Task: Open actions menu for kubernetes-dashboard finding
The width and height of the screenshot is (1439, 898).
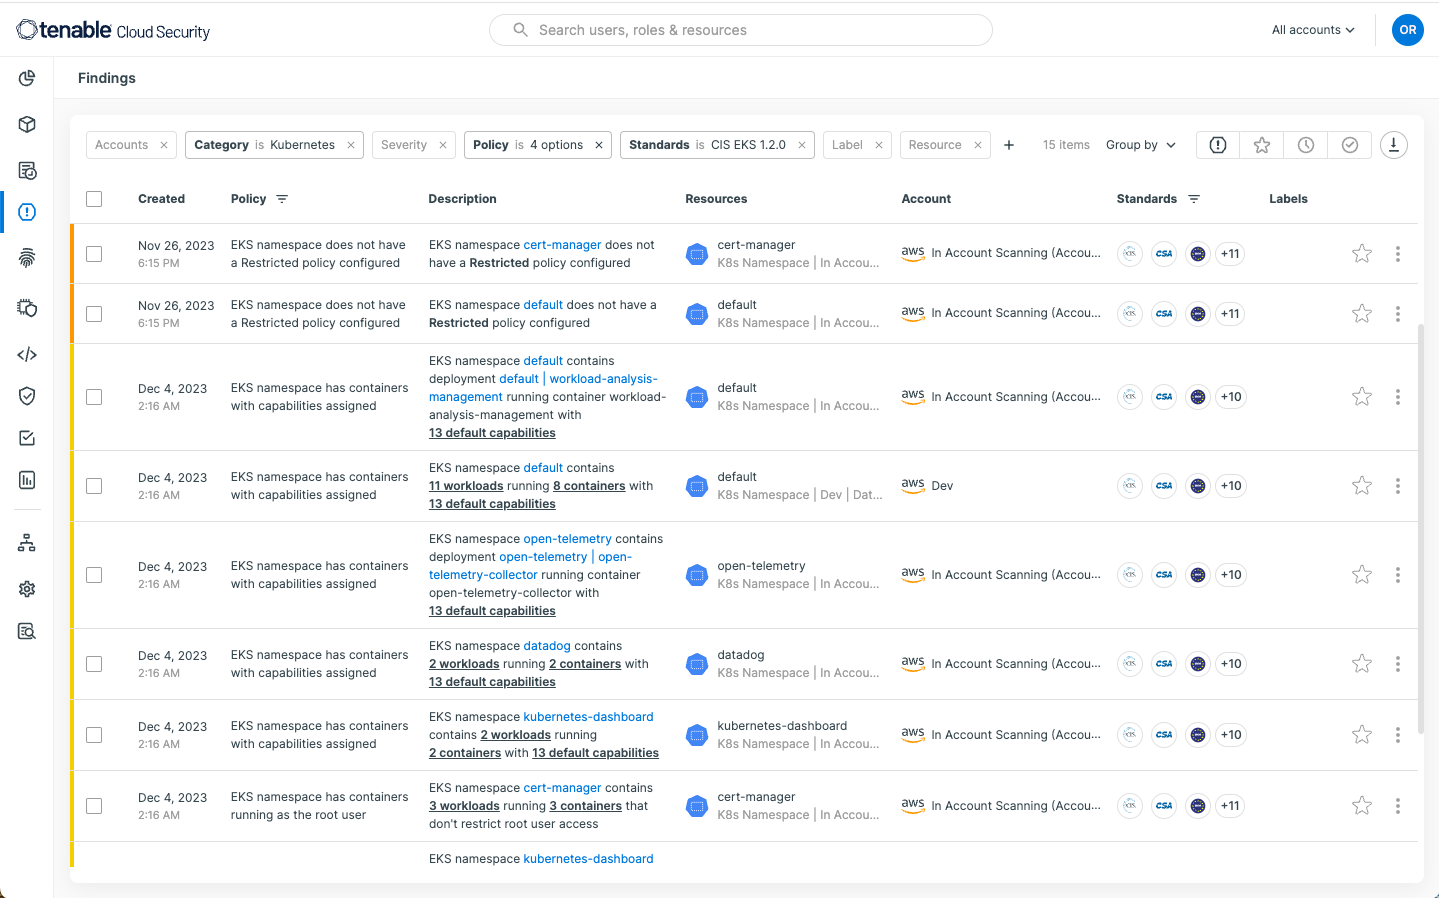Action: (1397, 735)
